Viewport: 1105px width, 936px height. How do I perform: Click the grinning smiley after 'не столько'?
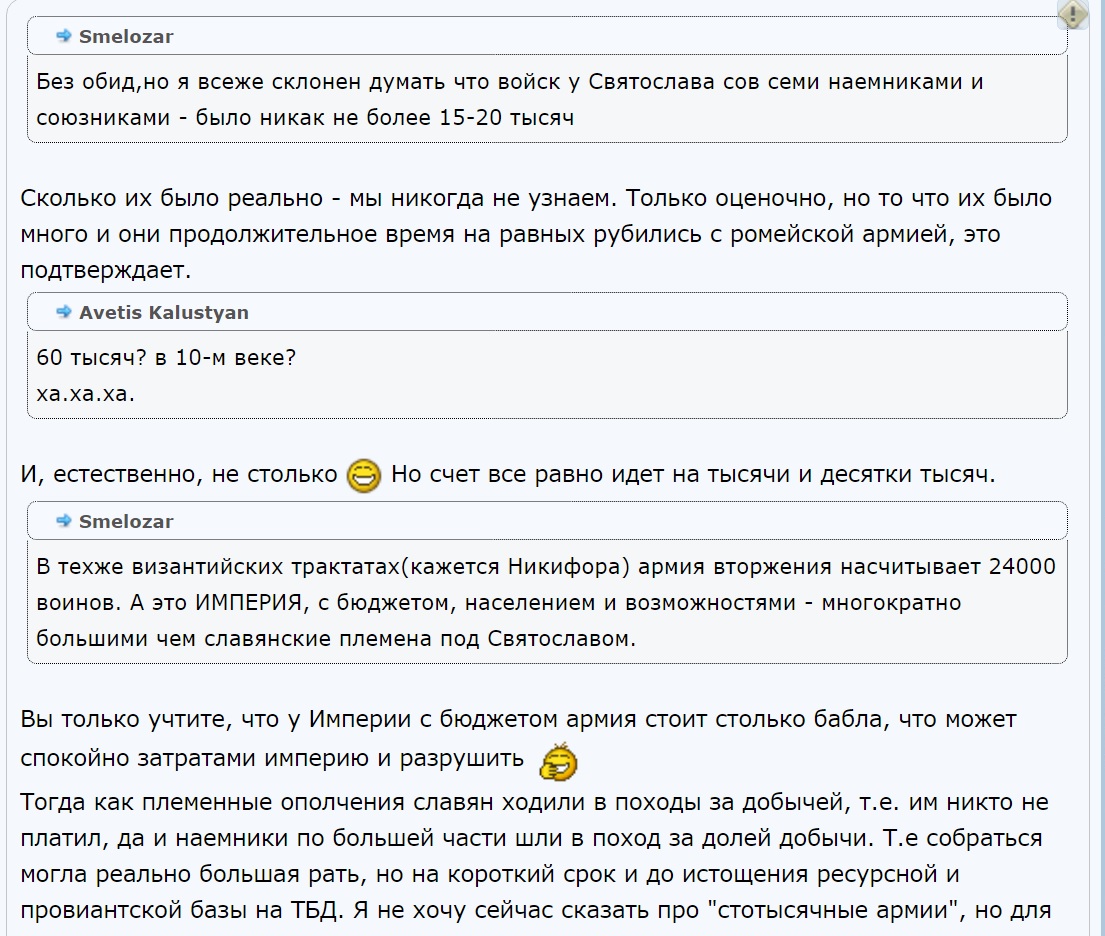click(x=364, y=475)
